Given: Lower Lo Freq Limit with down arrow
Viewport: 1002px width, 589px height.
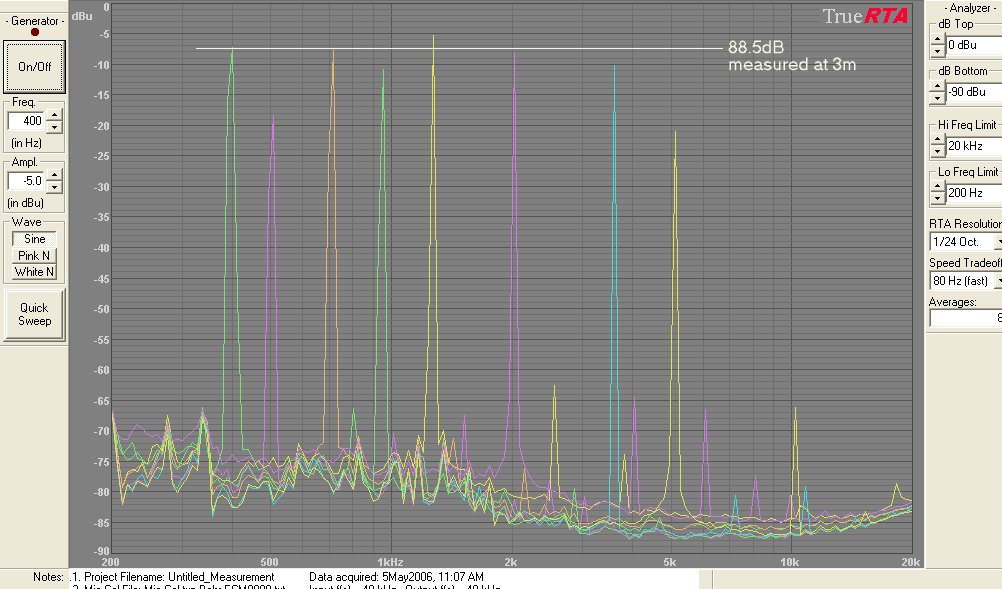Looking at the screenshot, I should coord(937,199).
